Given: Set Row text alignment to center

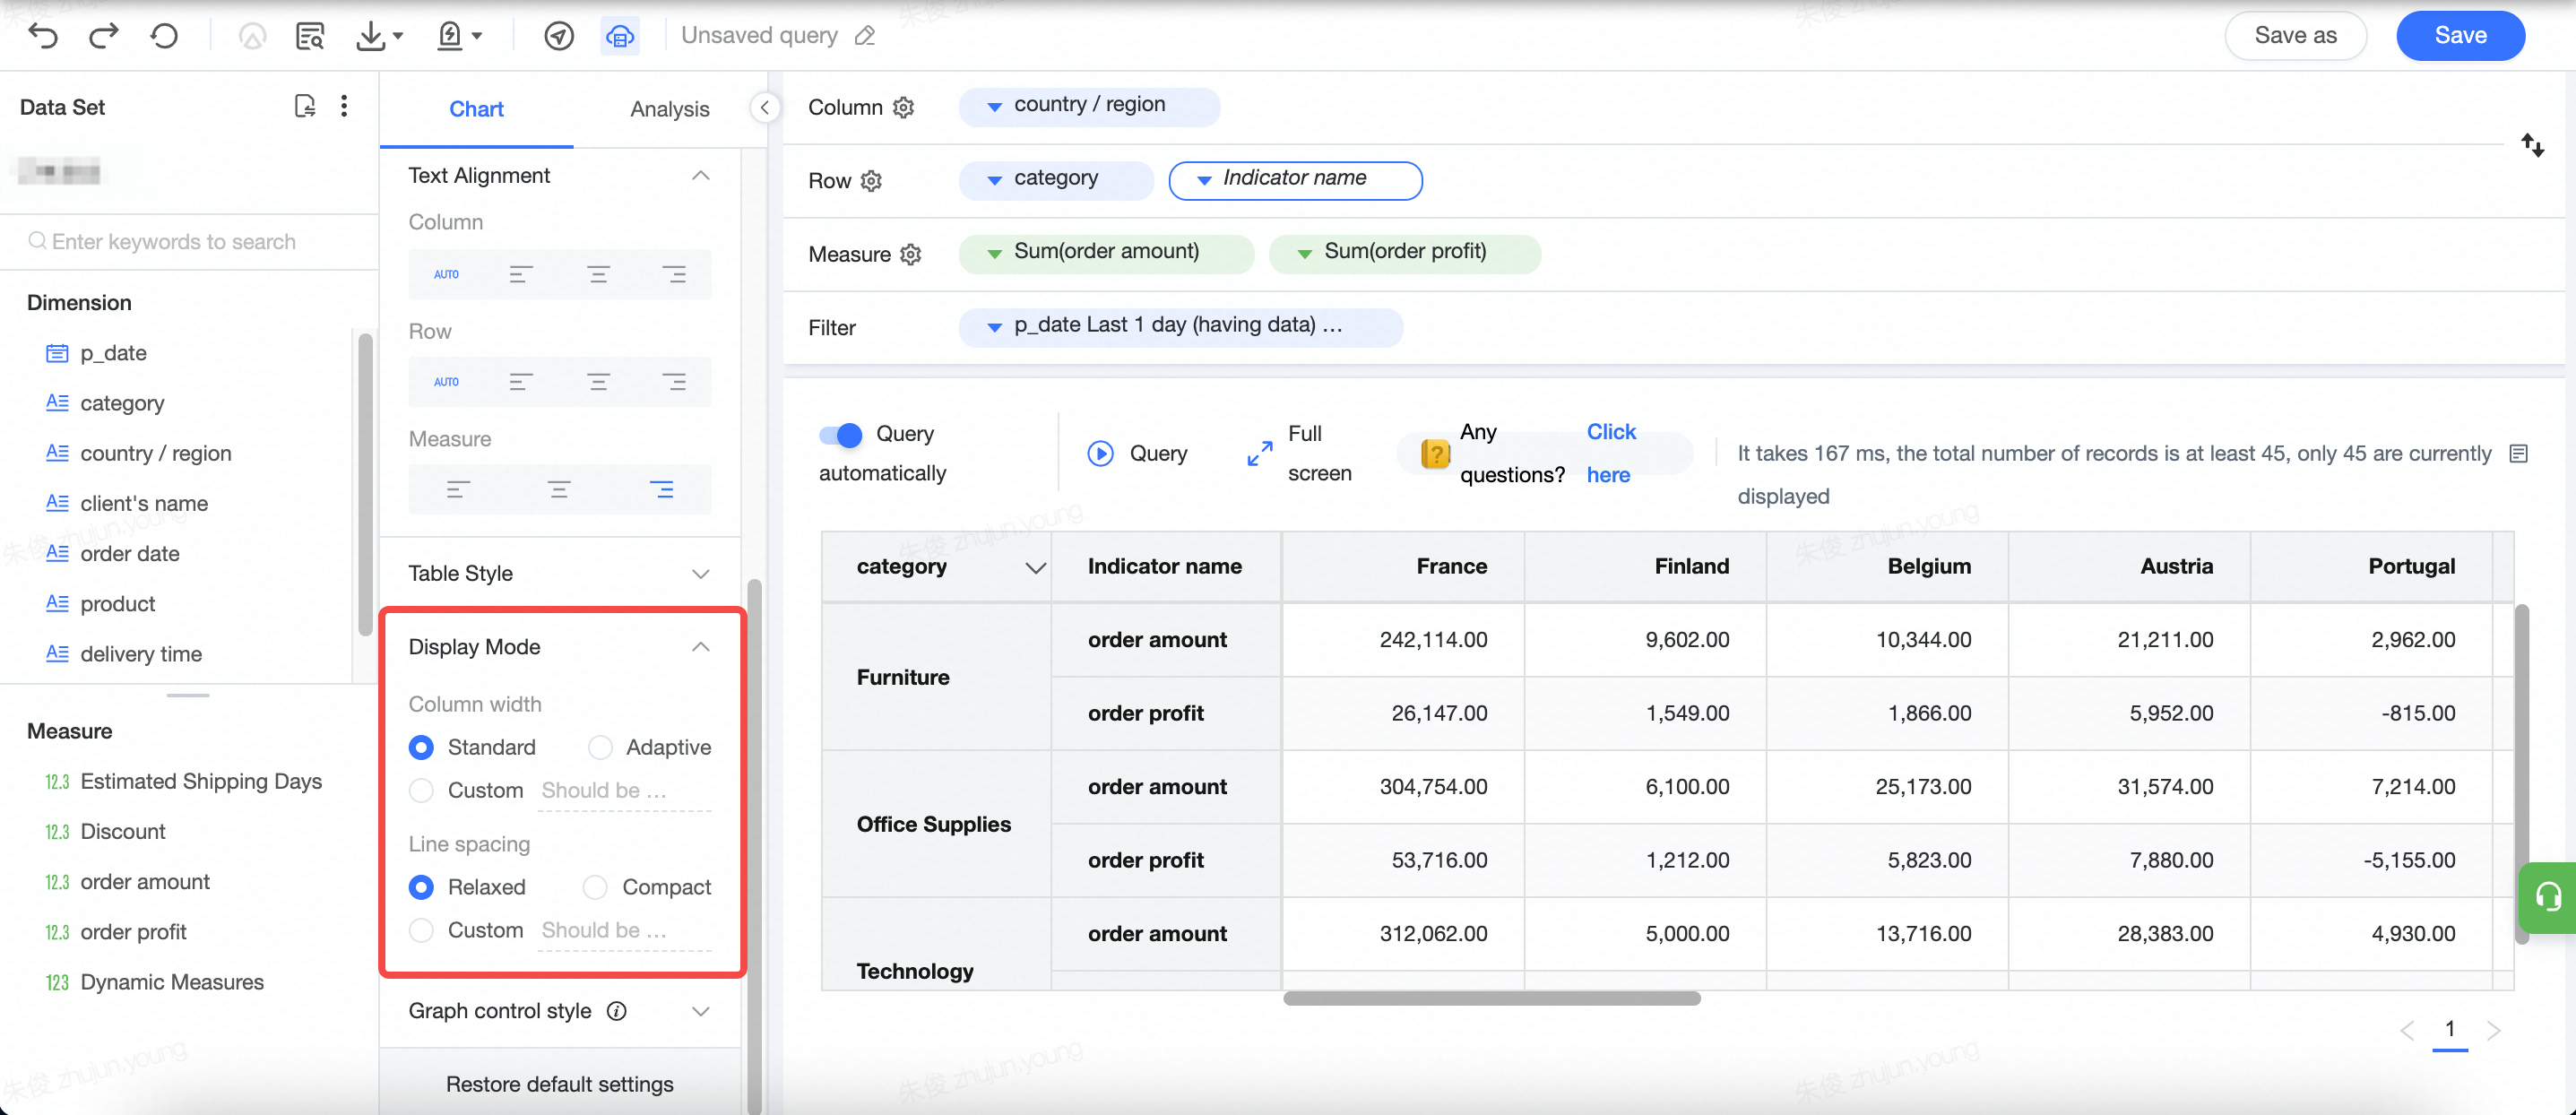Looking at the screenshot, I should coord(598,382).
